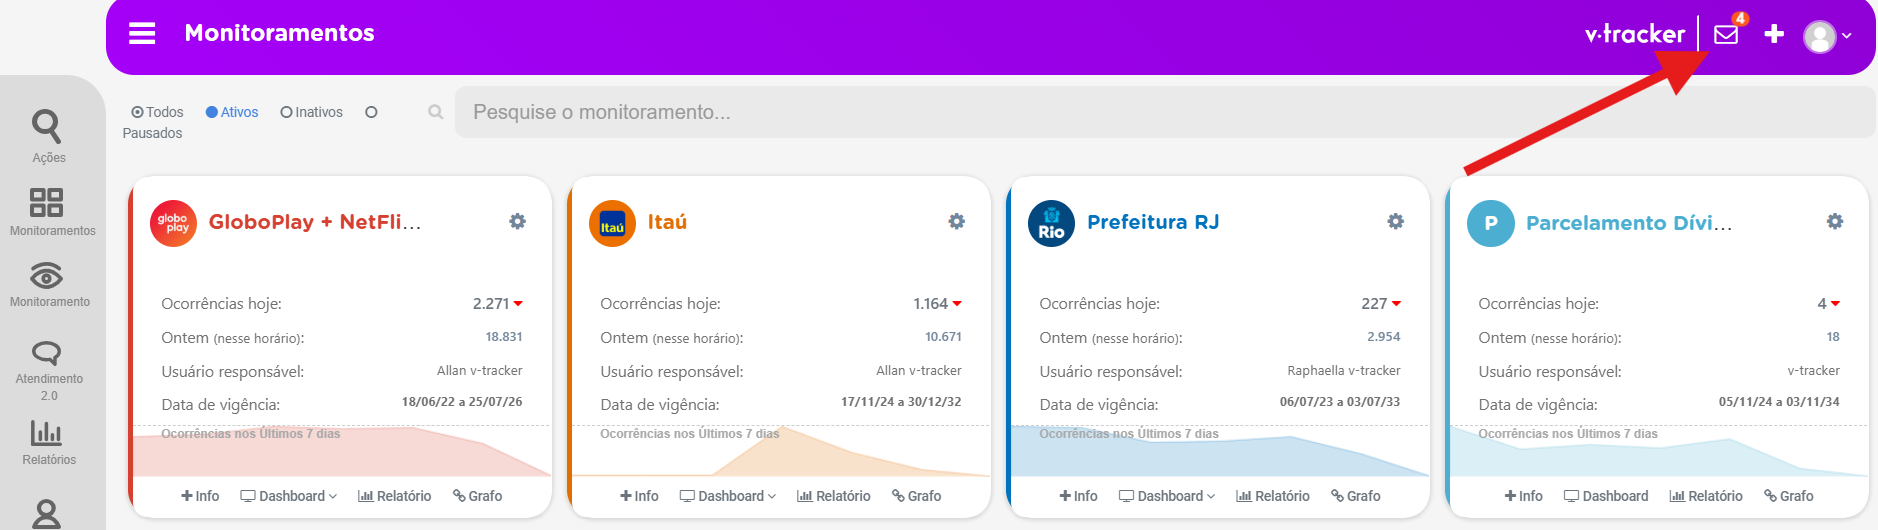Open Dashboard on Parcelamento card

click(x=1606, y=496)
